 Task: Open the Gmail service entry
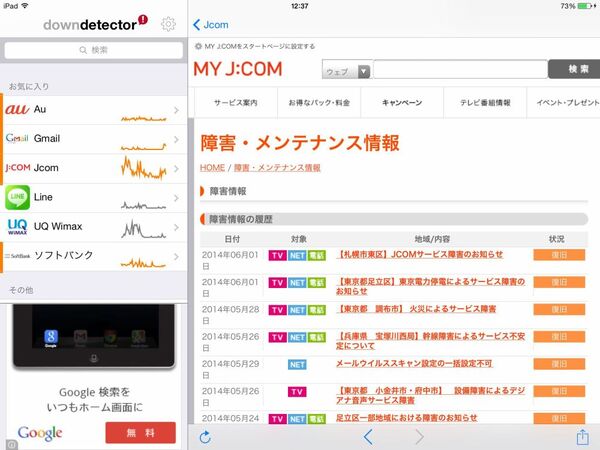pyautogui.click(x=95, y=139)
